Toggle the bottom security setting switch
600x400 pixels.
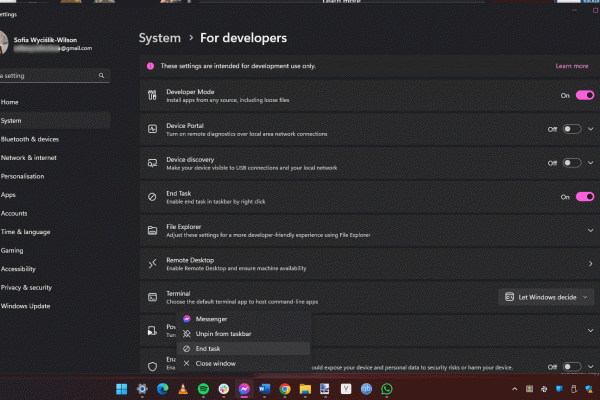[572, 367]
